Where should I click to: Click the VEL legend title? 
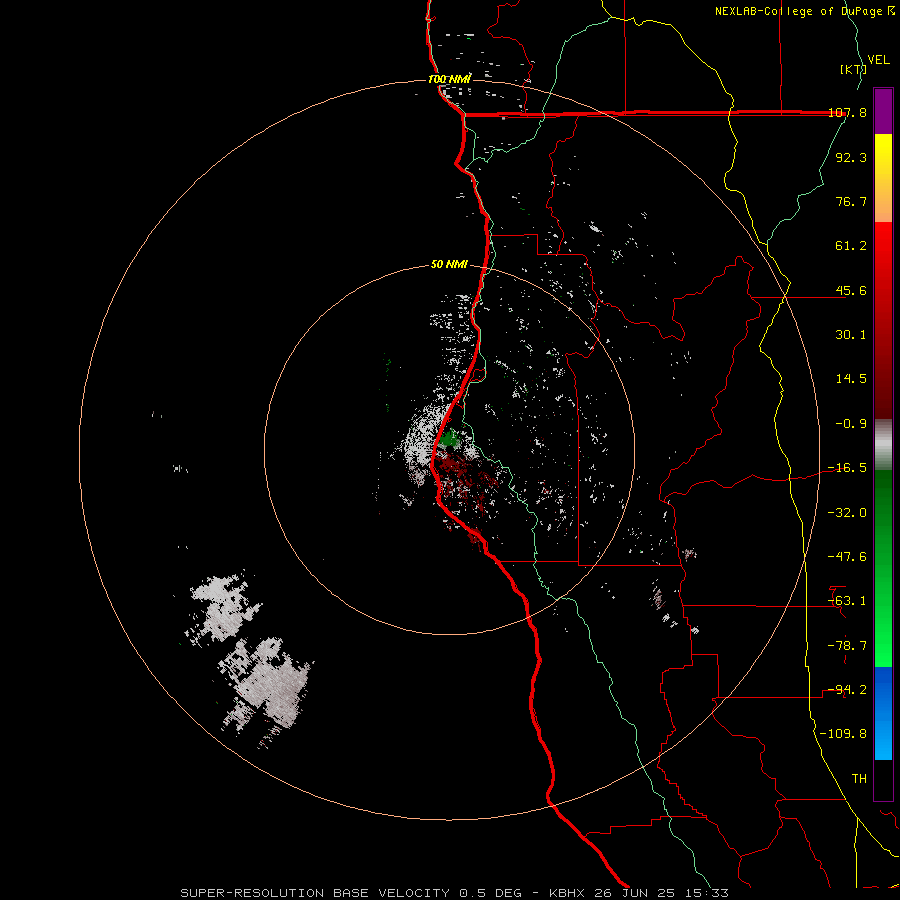(879, 60)
